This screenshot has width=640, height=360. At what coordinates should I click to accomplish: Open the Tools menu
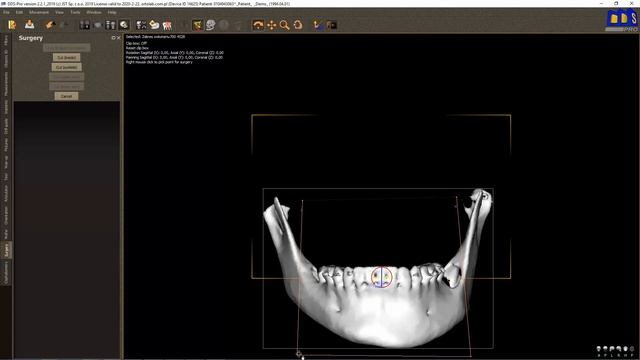[x=75, y=13]
